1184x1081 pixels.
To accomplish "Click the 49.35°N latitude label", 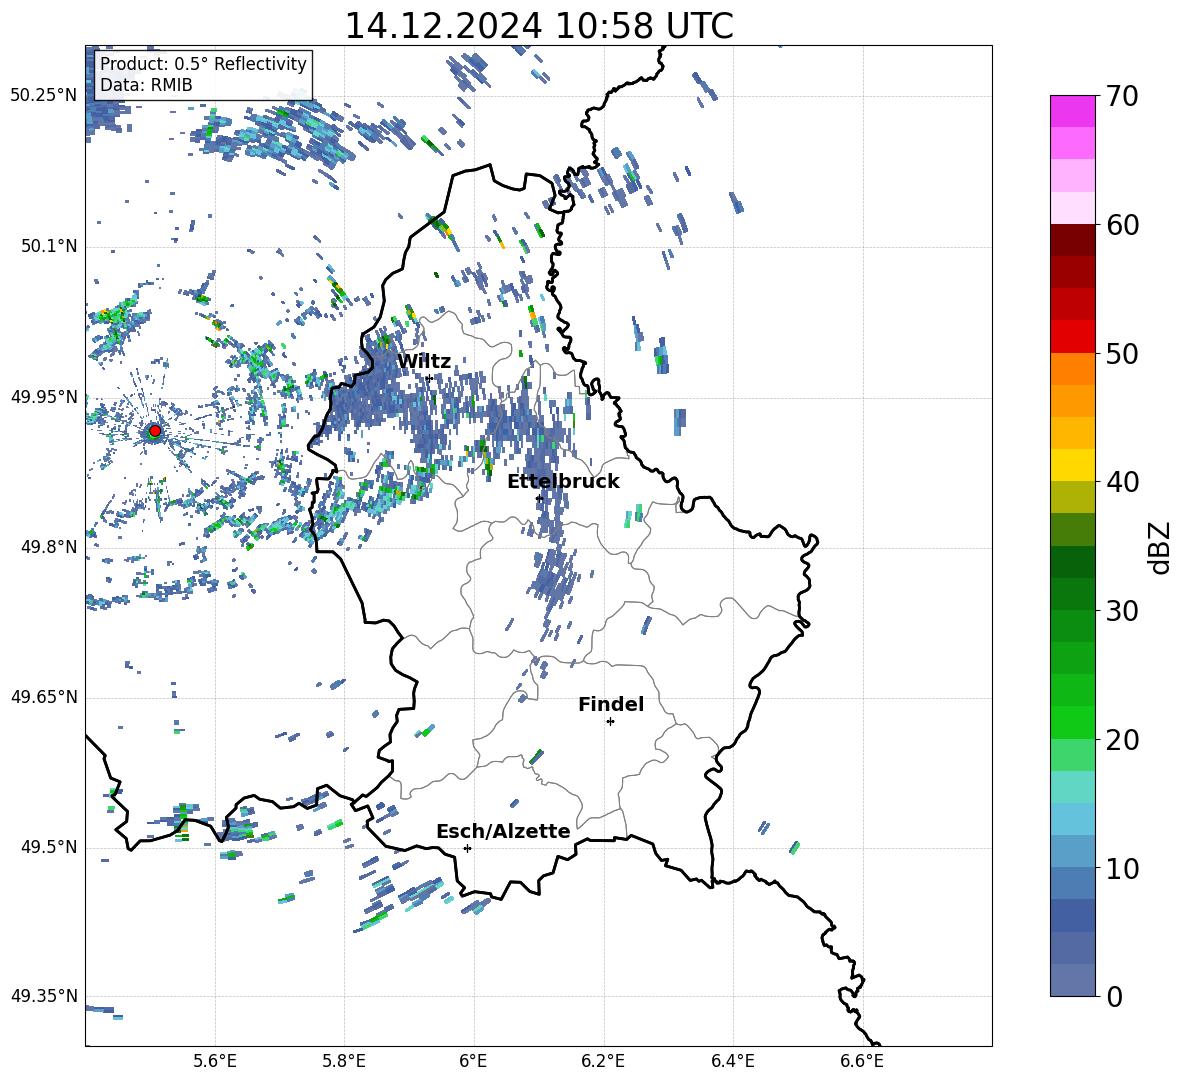I will (x=44, y=996).
